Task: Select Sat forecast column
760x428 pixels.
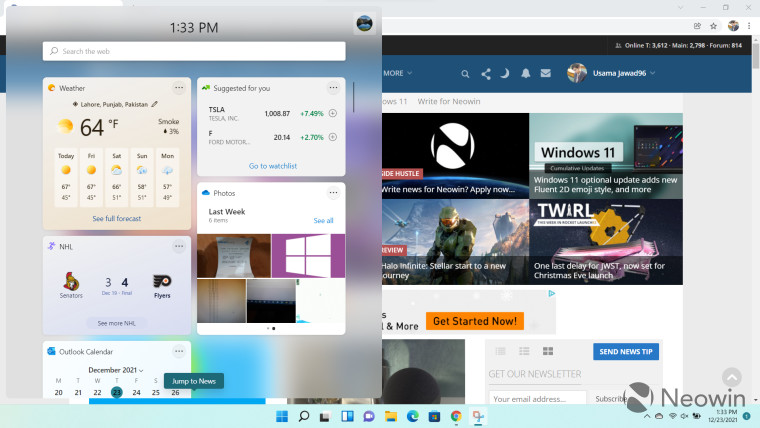Action: [116, 177]
